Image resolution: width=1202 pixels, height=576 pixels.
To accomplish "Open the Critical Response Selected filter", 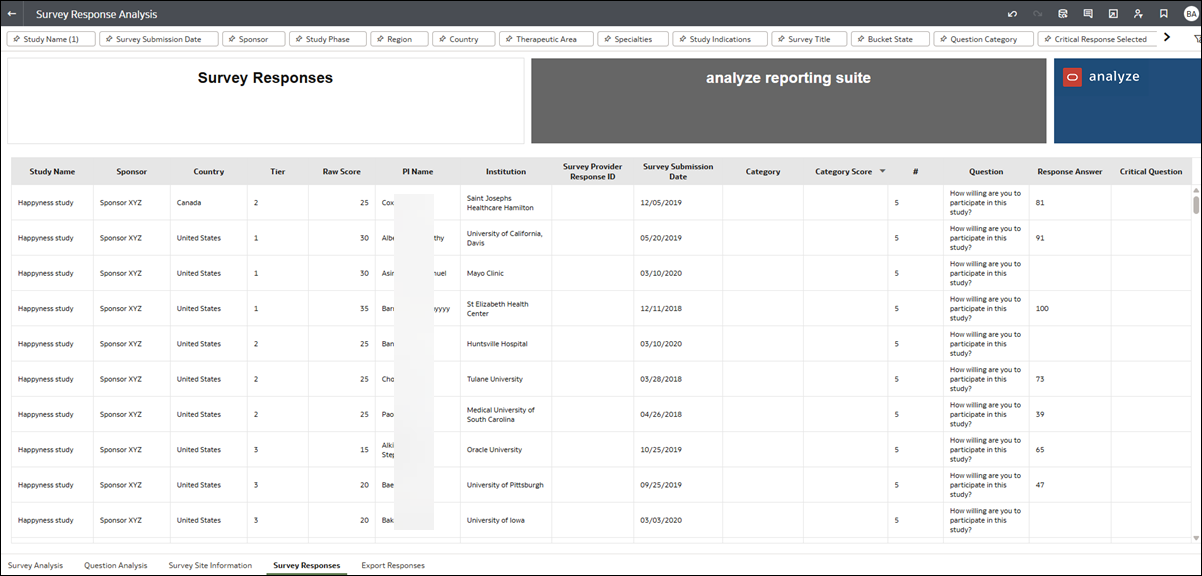I will pos(1099,39).
